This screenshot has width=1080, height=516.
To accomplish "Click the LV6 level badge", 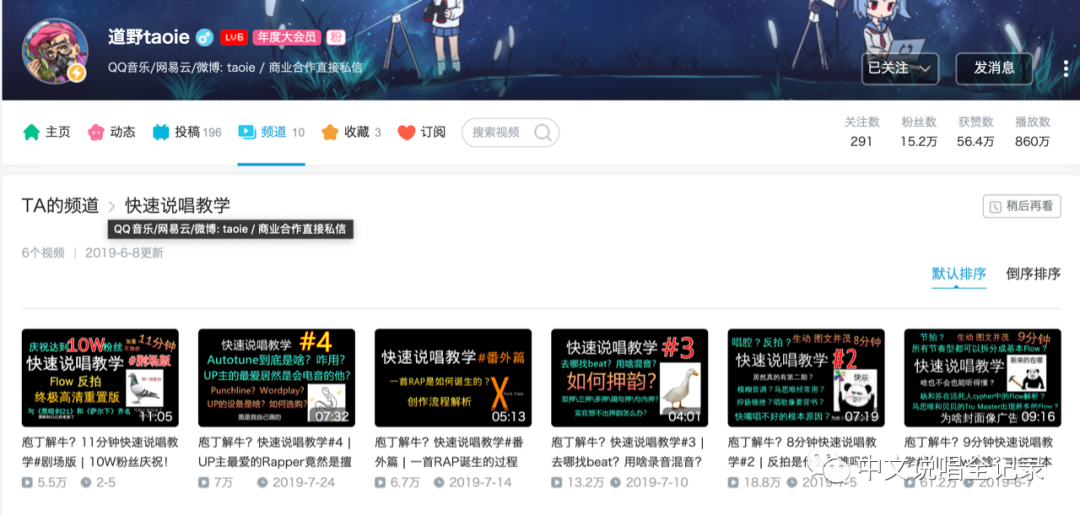I will point(233,37).
